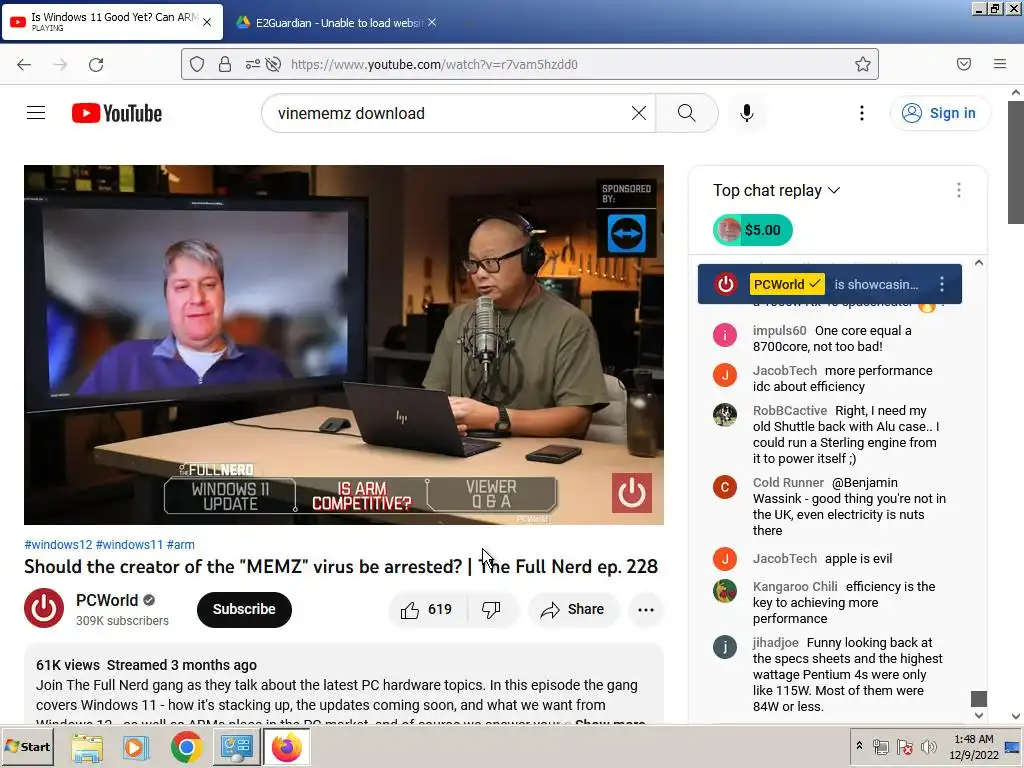Dislike the video with thumbs down
The width and height of the screenshot is (1024, 768).
(x=491, y=609)
